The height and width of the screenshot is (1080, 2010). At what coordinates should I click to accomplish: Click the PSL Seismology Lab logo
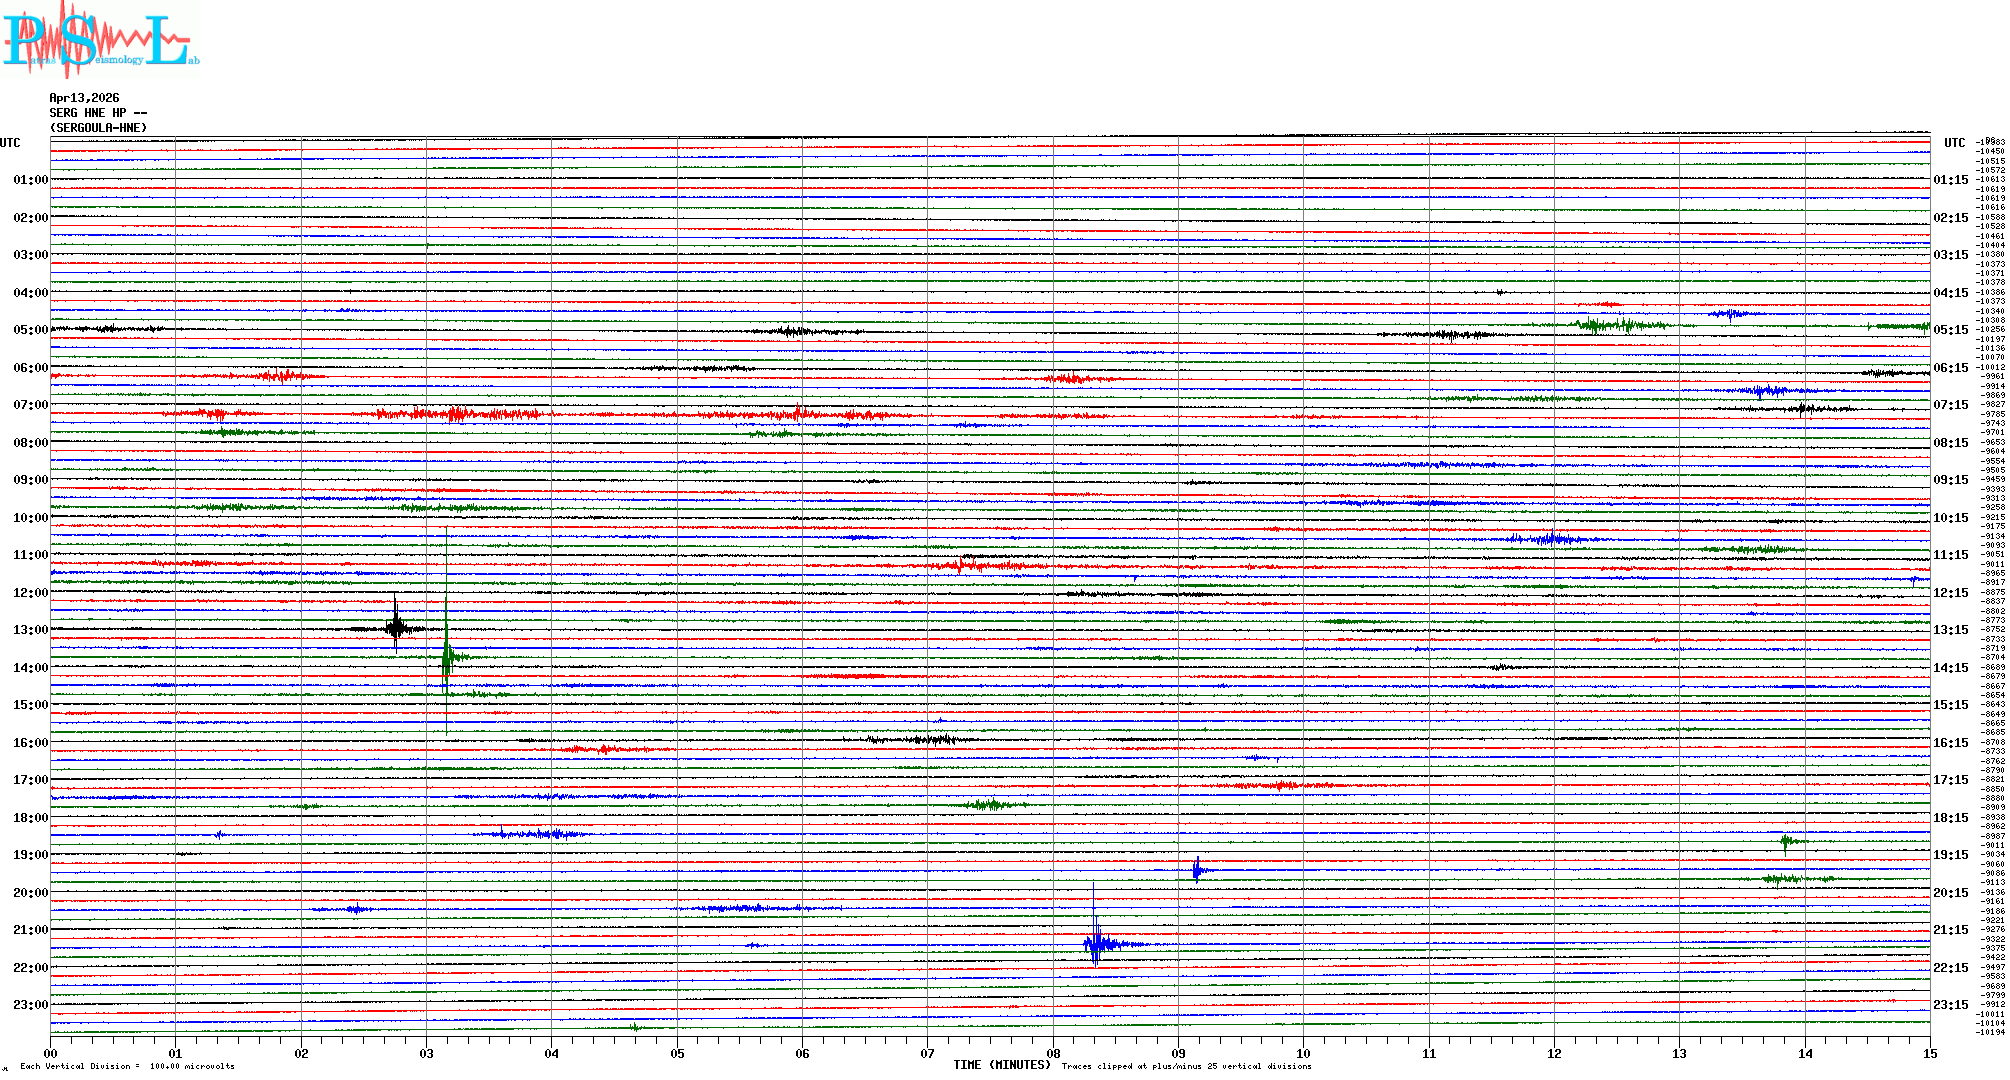tap(100, 40)
